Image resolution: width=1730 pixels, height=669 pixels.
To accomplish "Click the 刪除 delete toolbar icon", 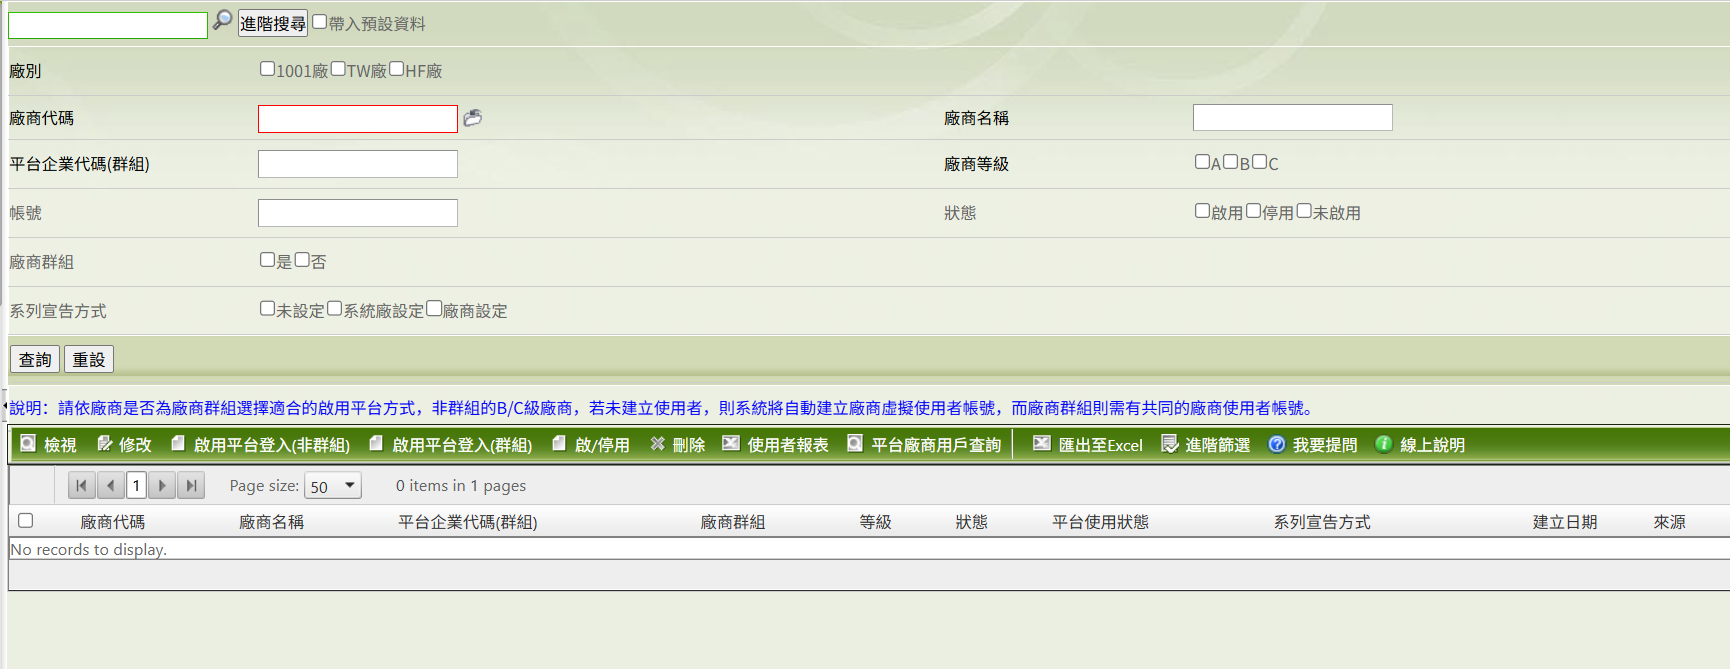I will pos(658,444).
